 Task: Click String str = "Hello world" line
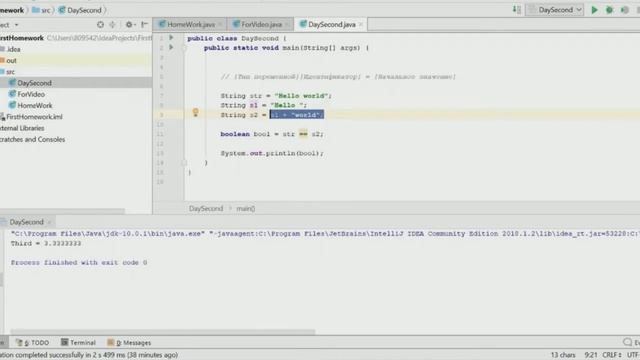click(276, 96)
